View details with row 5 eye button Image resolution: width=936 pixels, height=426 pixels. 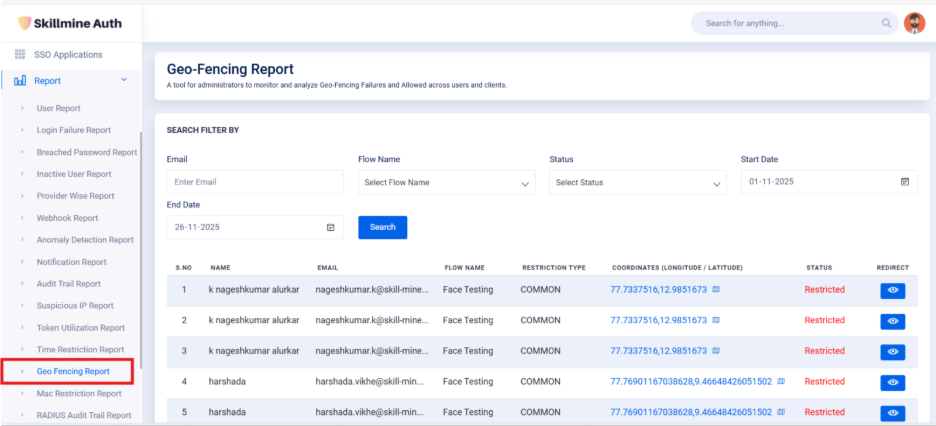click(892, 413)
